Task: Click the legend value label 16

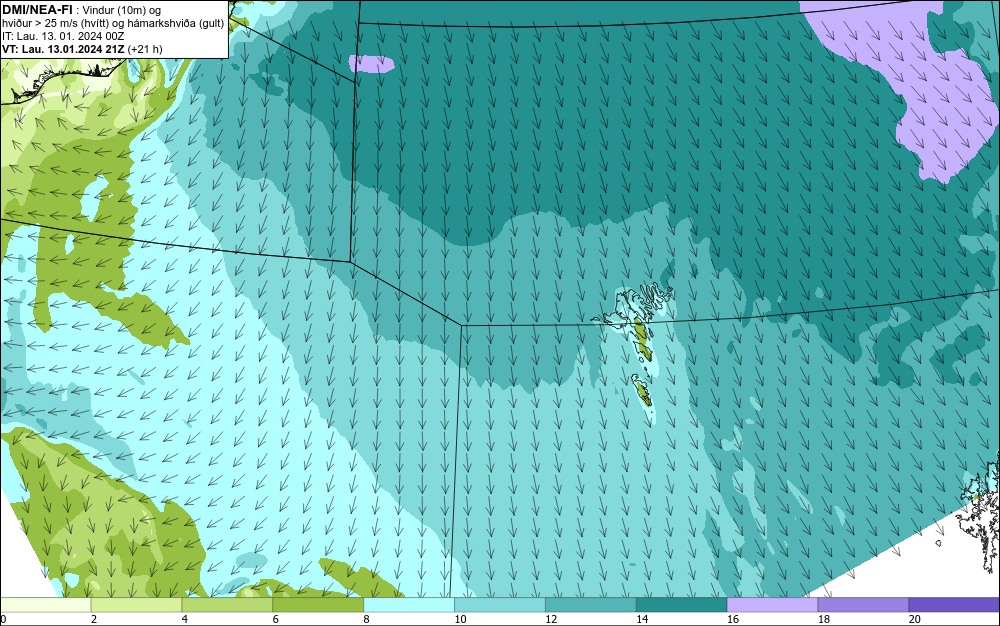Action: pos(733,619)
